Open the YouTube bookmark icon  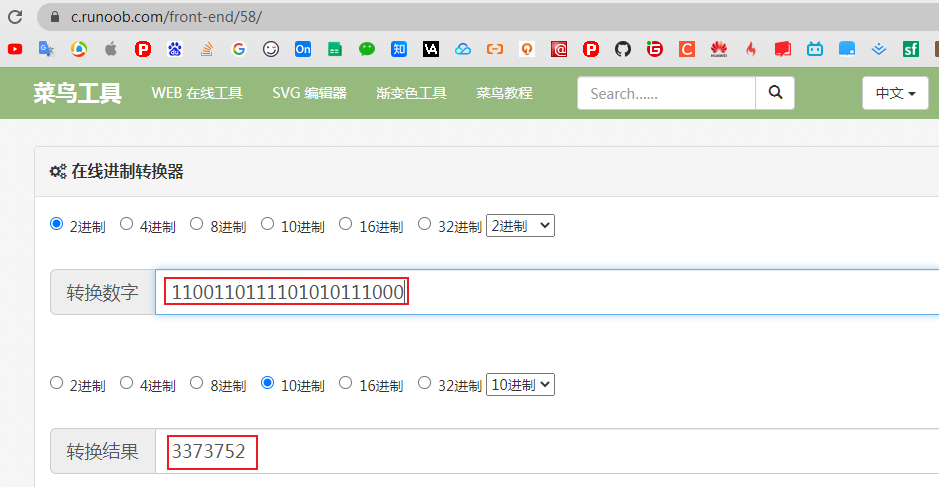tap(15, 49)
